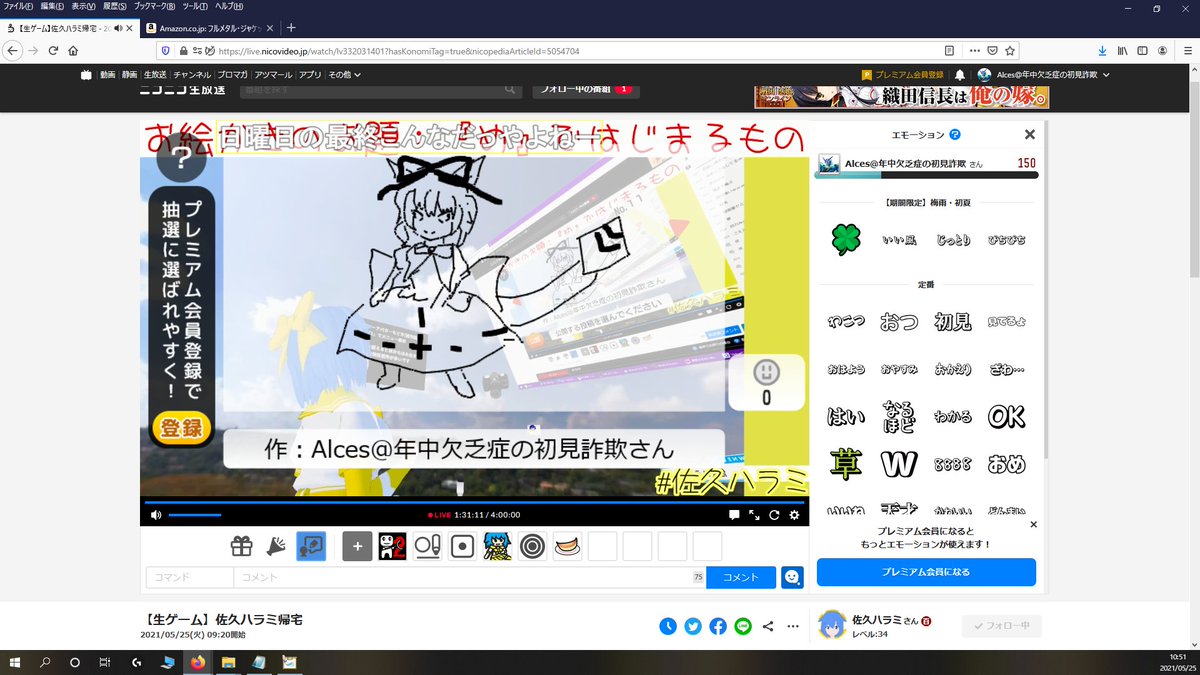Viewport: 1200px width, 675px height.
Task: Close the emotion panel
Action: click(x=1030, y=134)
